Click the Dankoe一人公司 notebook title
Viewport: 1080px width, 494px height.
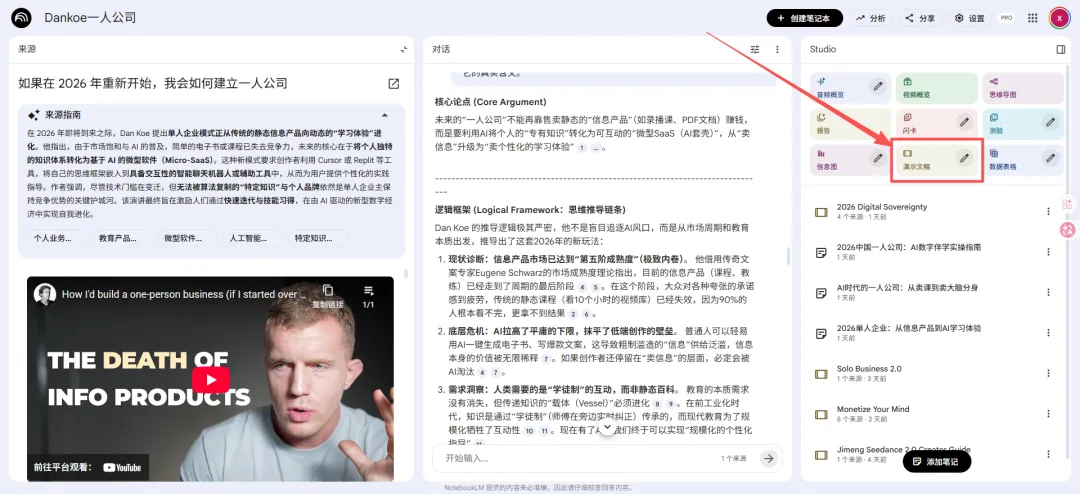90,18
